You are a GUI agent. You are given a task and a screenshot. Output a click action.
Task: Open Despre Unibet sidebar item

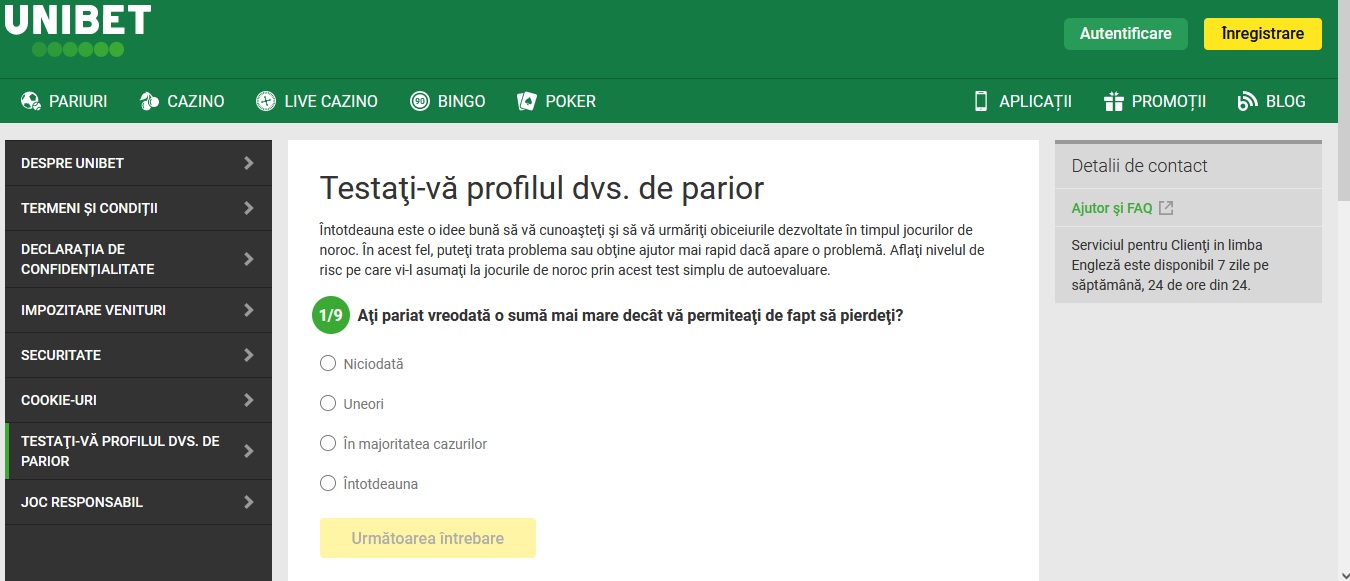pos(138,163)
